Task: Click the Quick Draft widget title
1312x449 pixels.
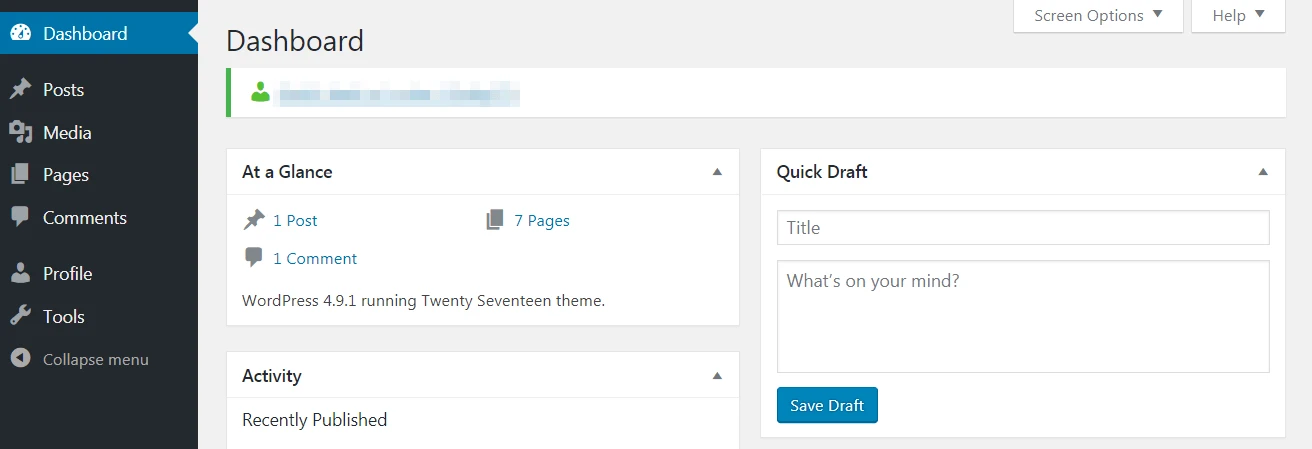Action: [822, 172]
